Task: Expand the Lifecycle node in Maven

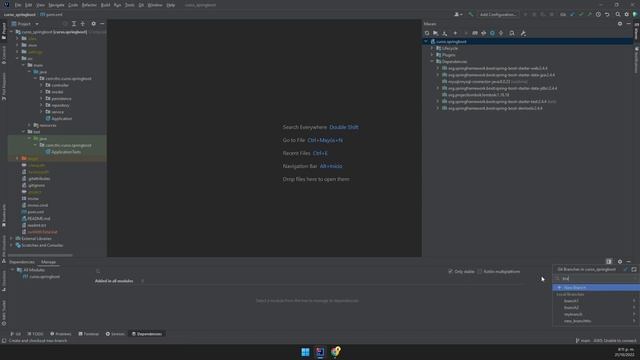Action: 432,48
